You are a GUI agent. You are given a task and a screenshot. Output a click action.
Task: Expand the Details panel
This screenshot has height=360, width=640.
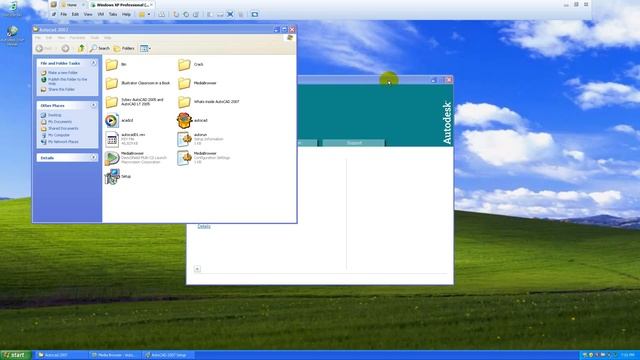pyautogui.click(x=93, y=158)
